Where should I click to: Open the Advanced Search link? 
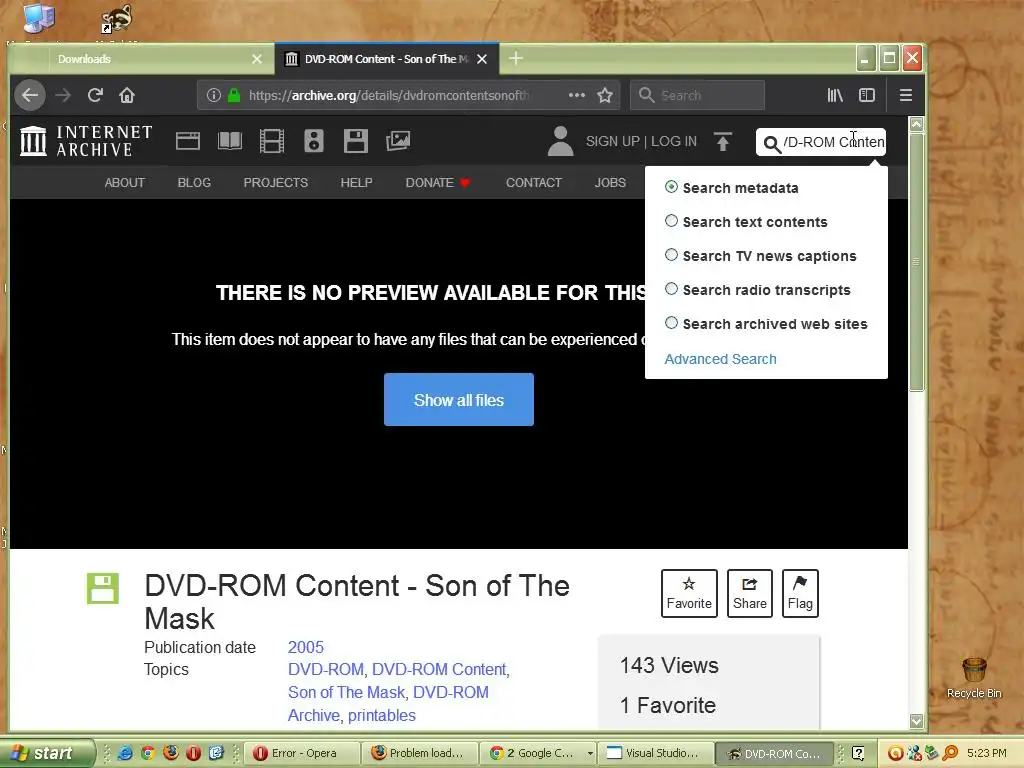[720, 359]
